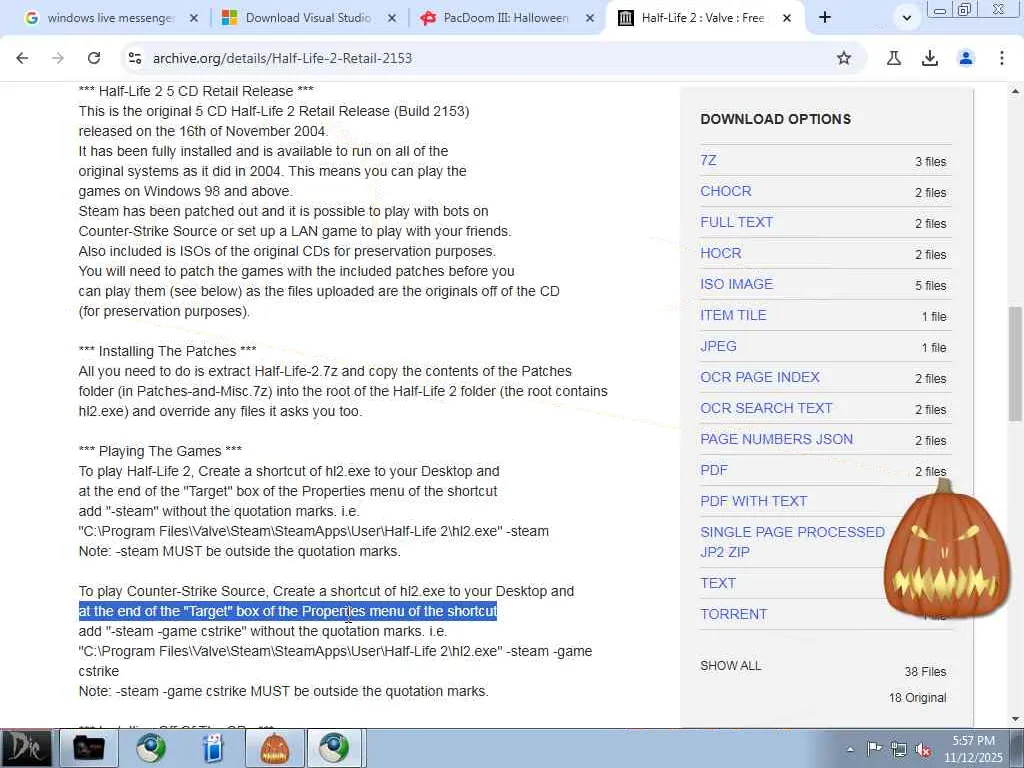Open the Chrome three-dot menu
Viewport: 1024px width, 768px height.
[x=1002, y=58]
